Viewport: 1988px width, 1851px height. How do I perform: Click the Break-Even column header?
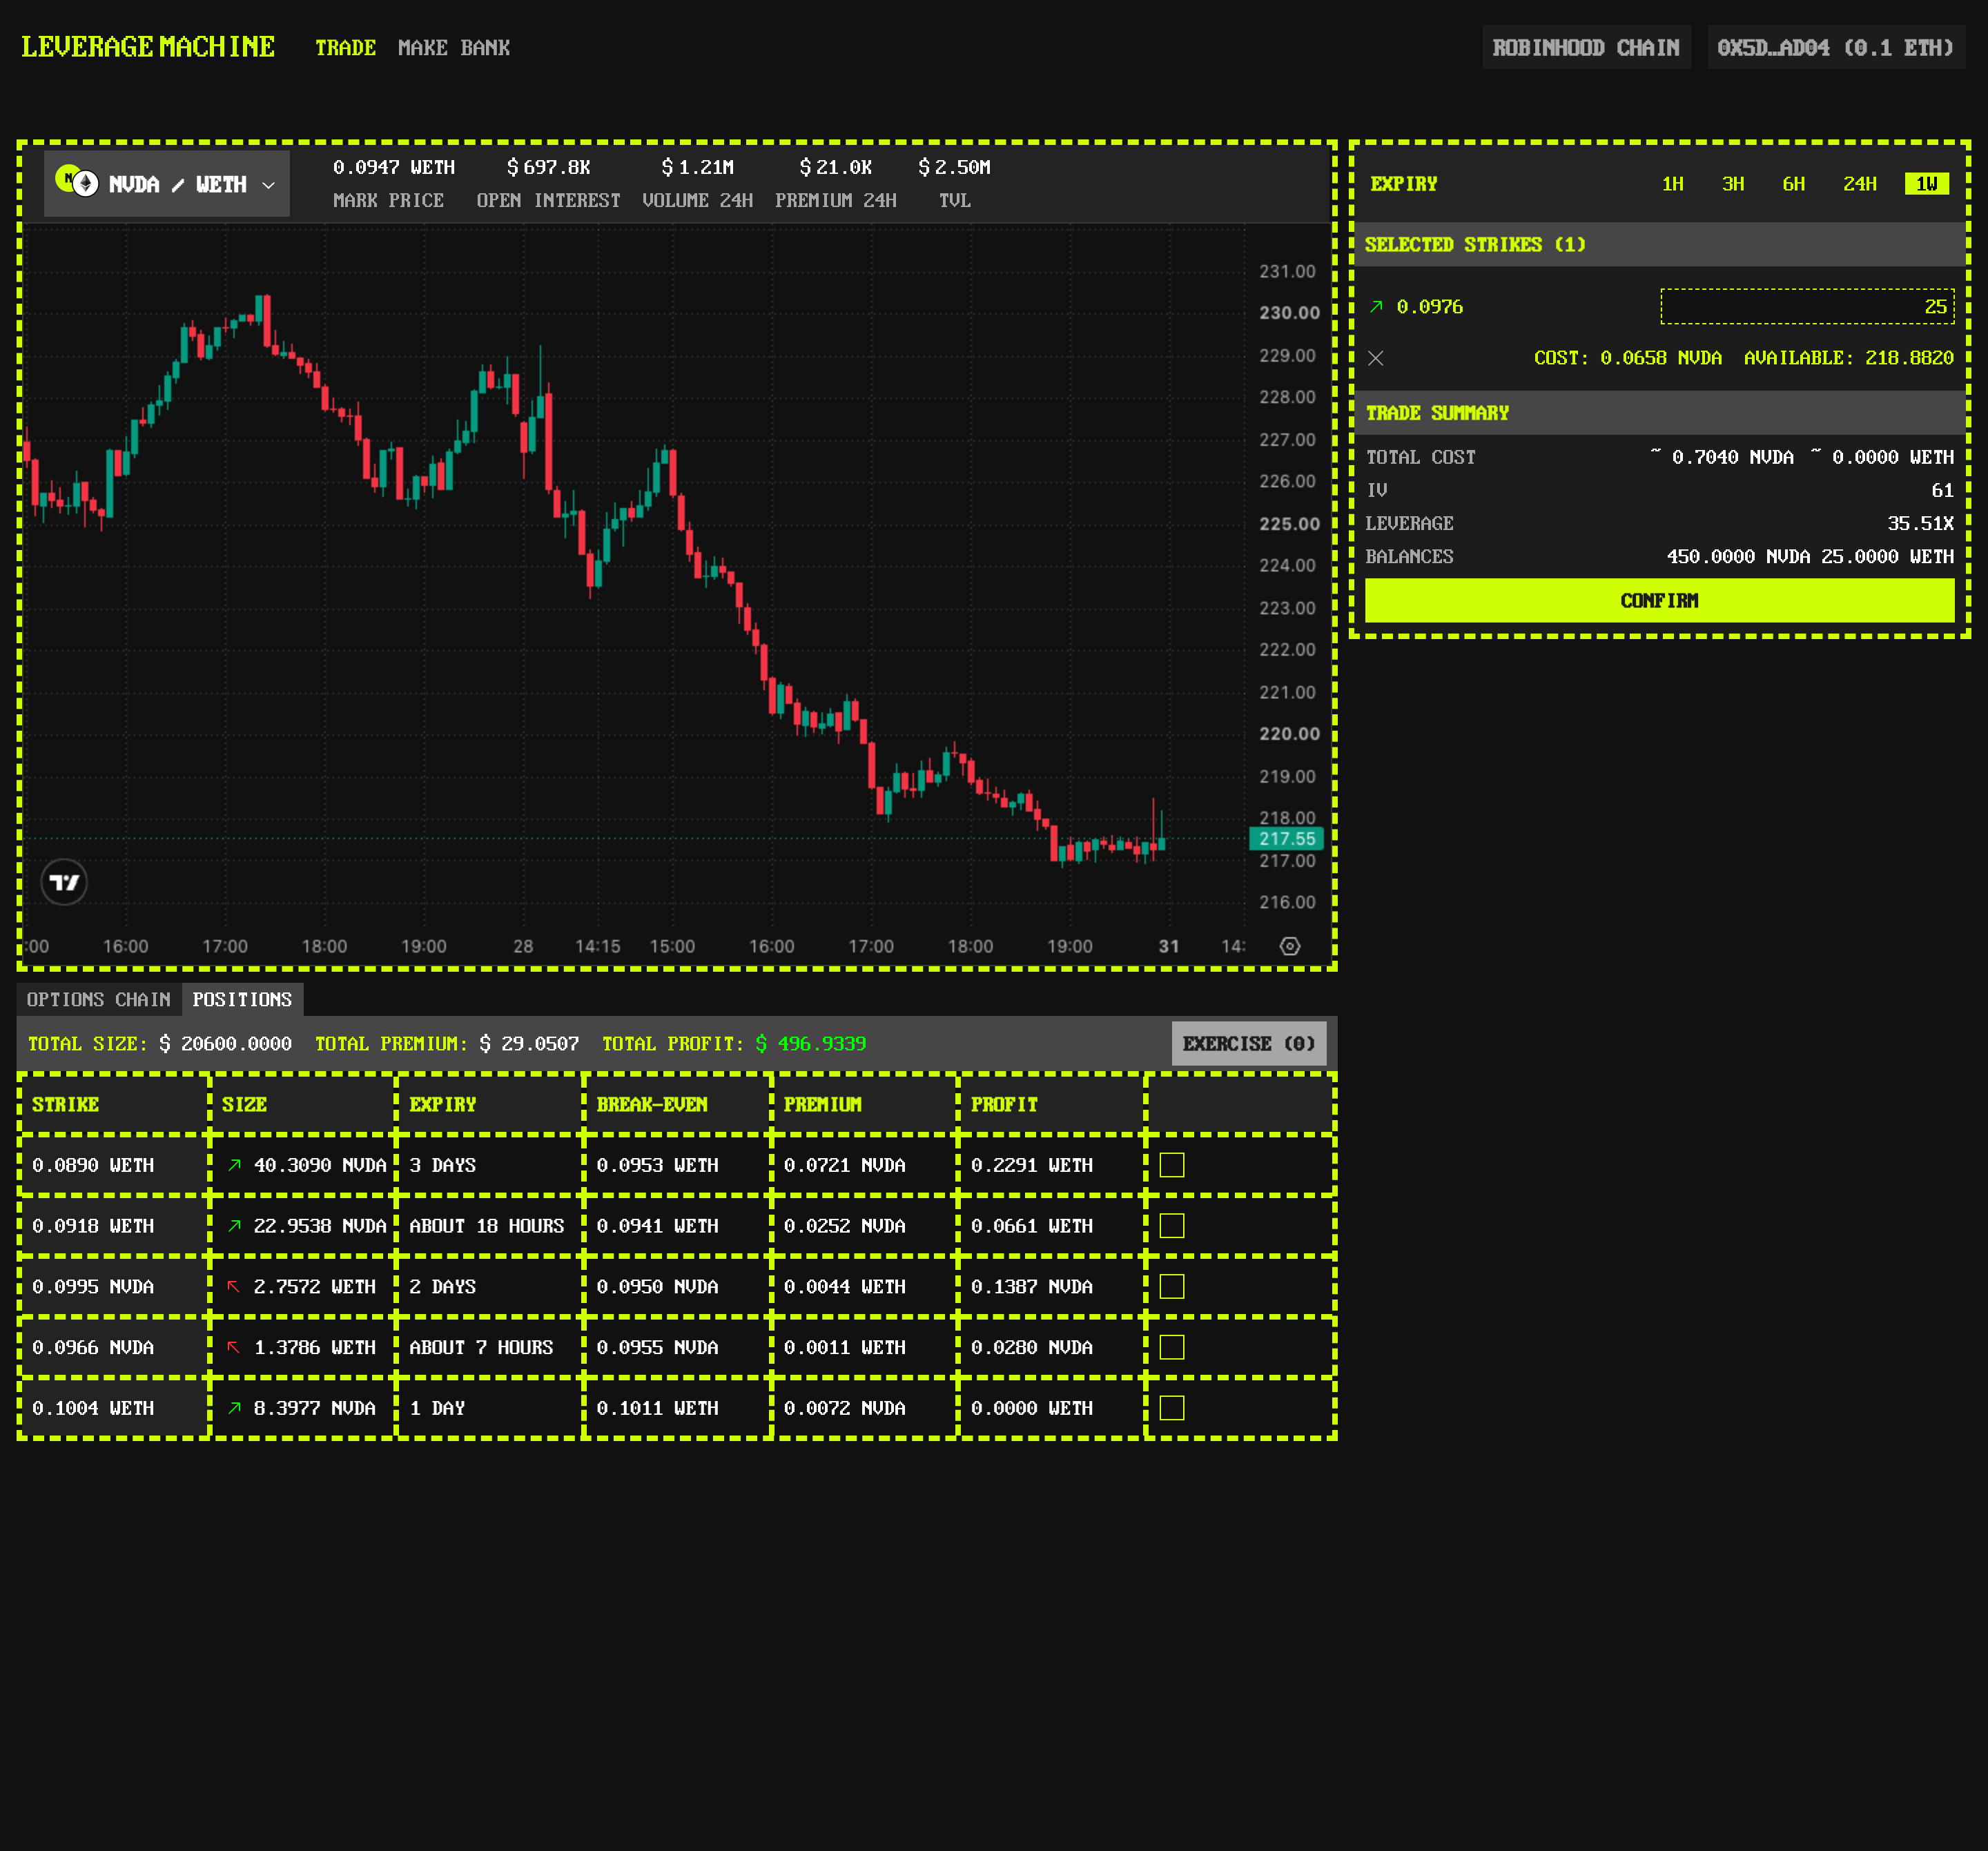[652, 1105]
